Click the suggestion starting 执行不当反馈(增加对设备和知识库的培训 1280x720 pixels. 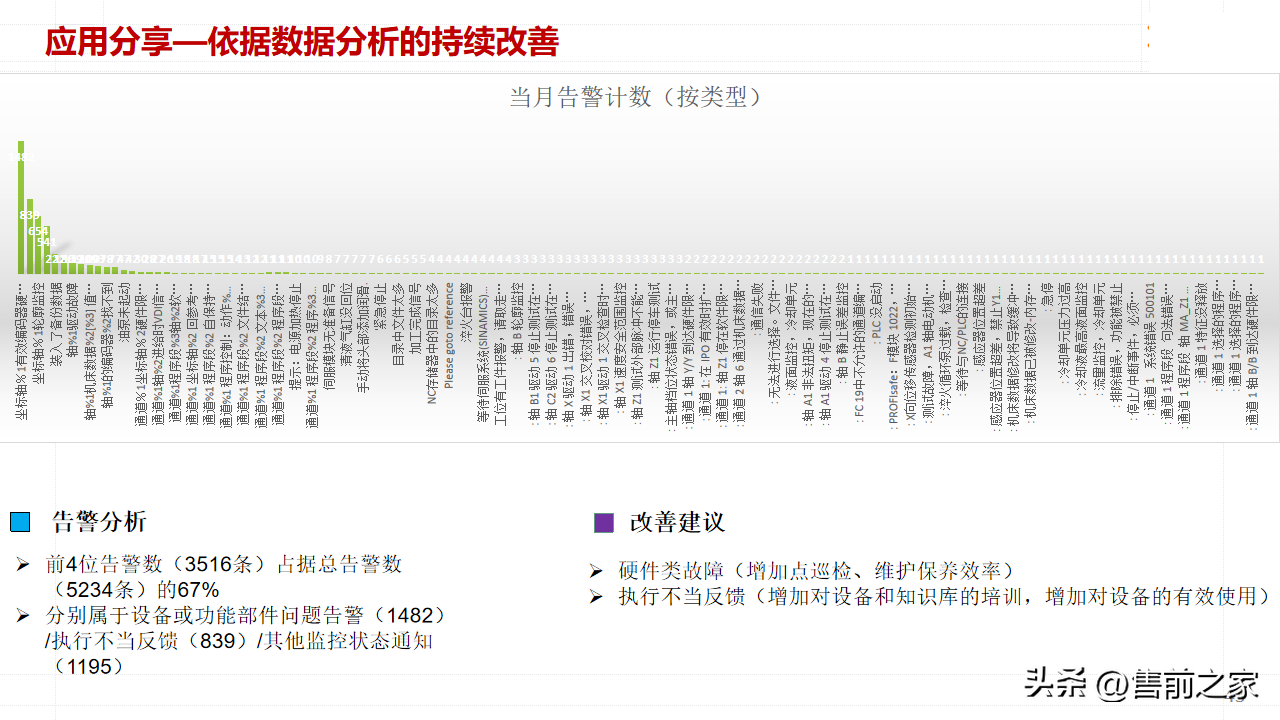[x=944, y=596]
